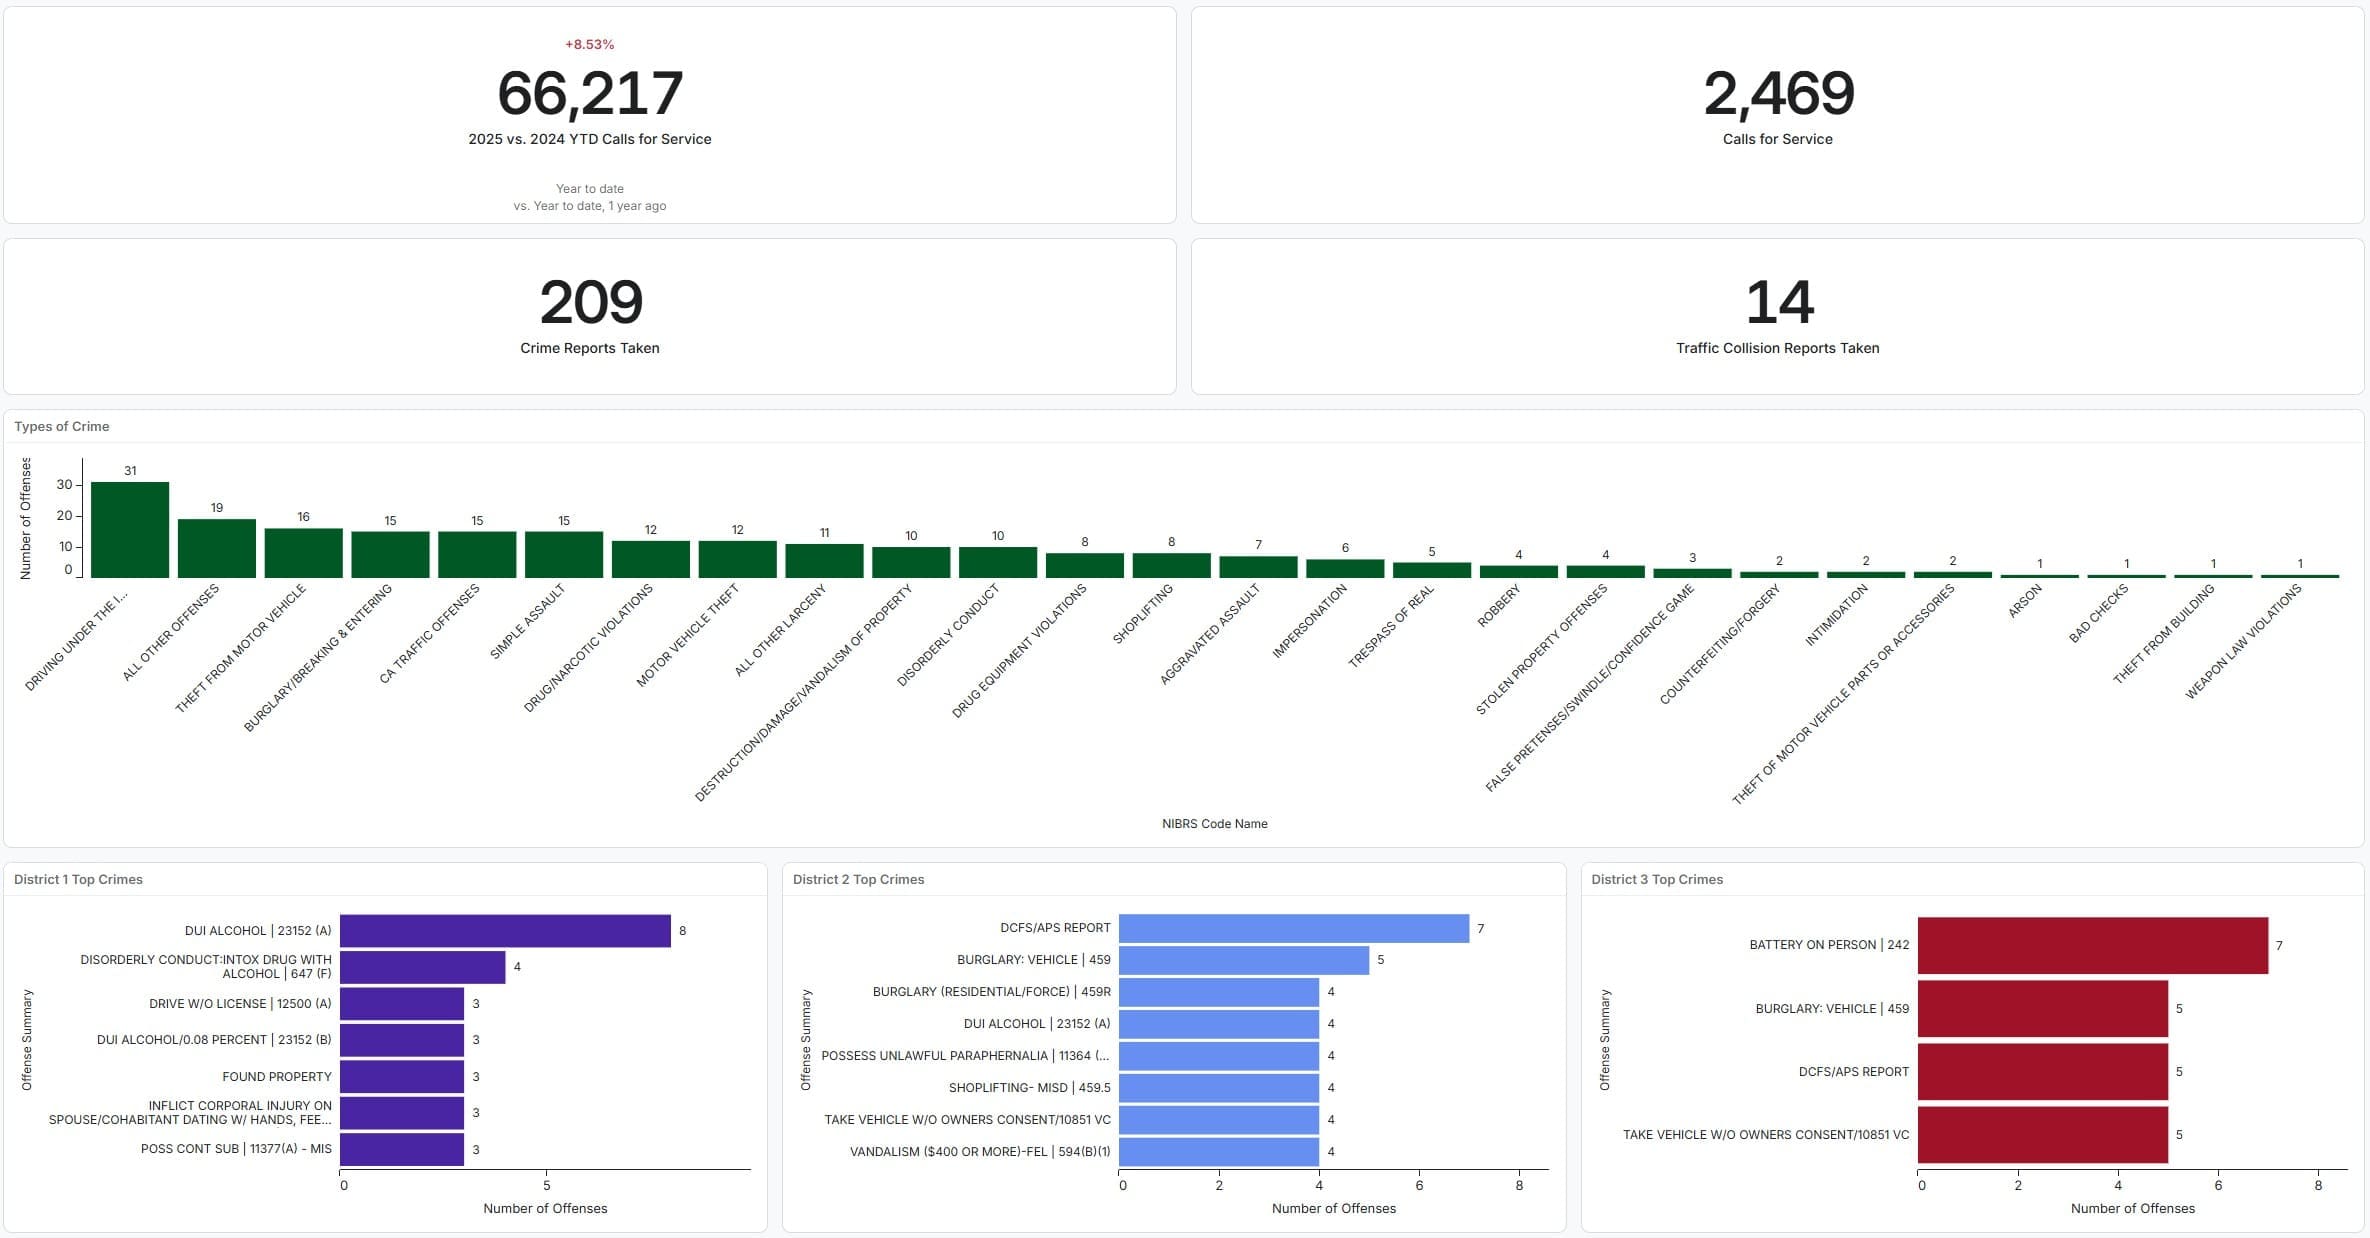Click the Shoplifting bar in Types of Crime
Viewport: 2370px width, 1238px height.
pyautogui.click(x=1171, y=565)
